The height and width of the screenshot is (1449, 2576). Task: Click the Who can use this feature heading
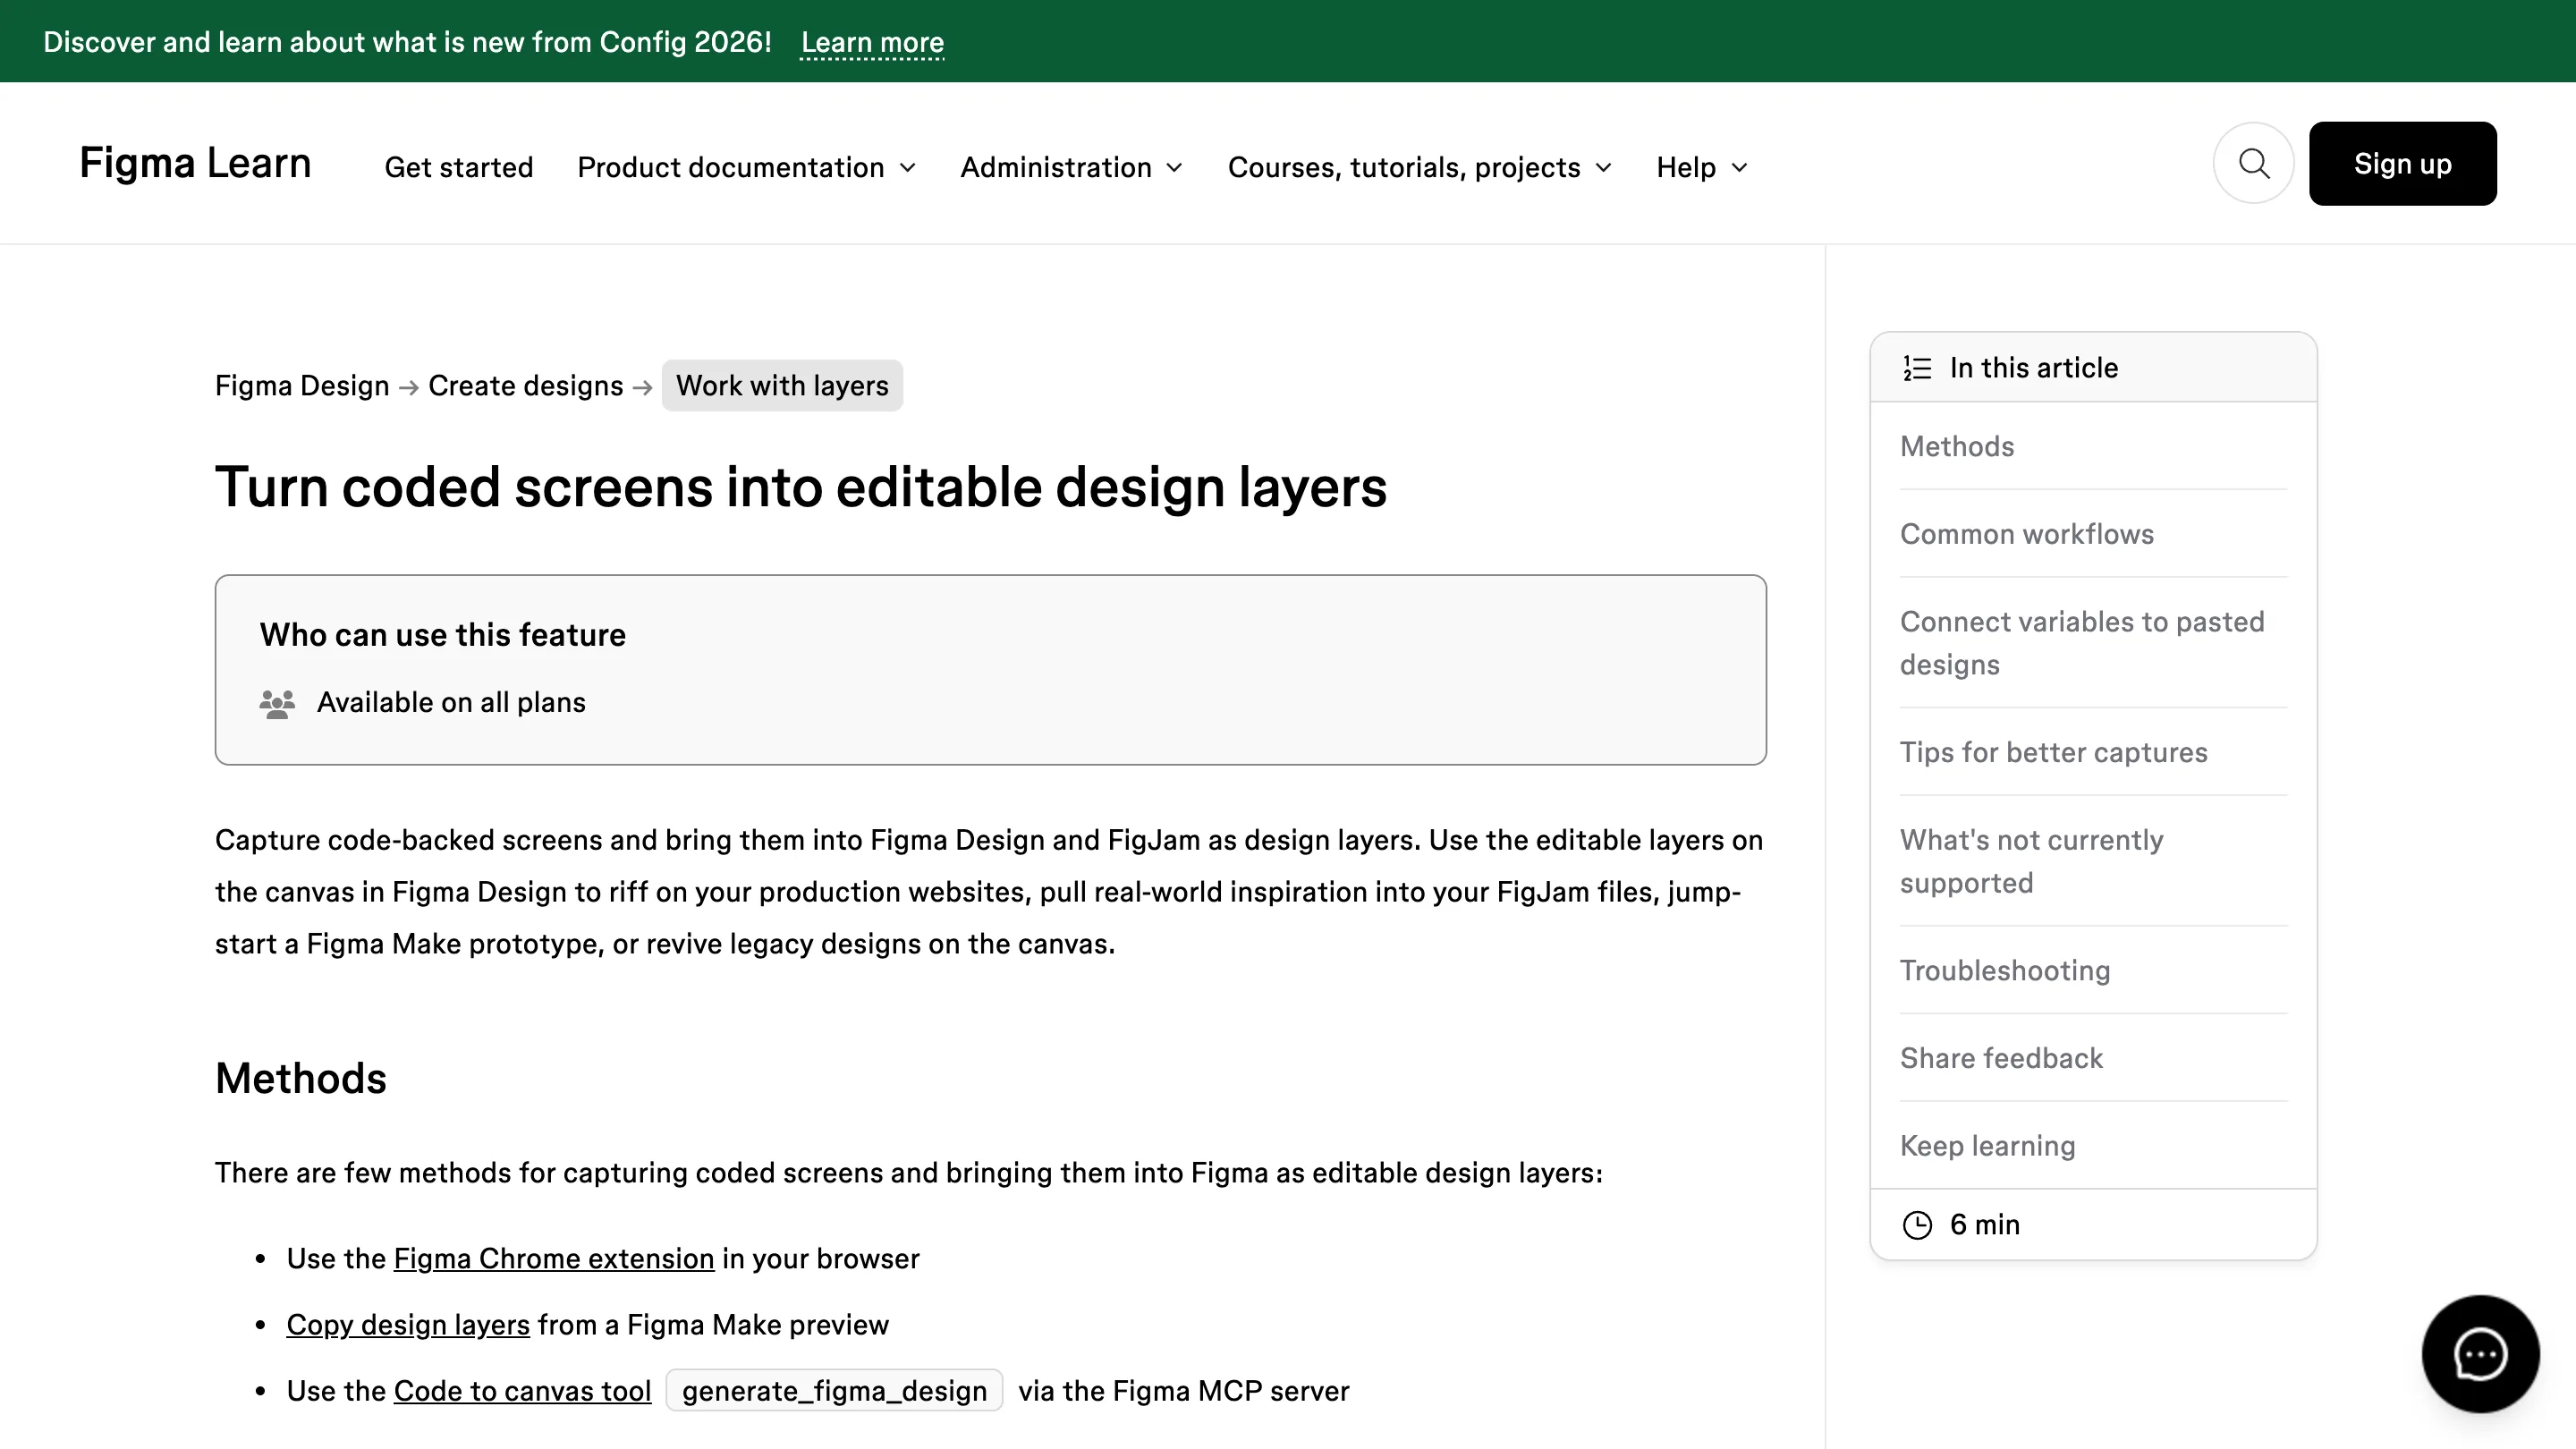point(443,635)
